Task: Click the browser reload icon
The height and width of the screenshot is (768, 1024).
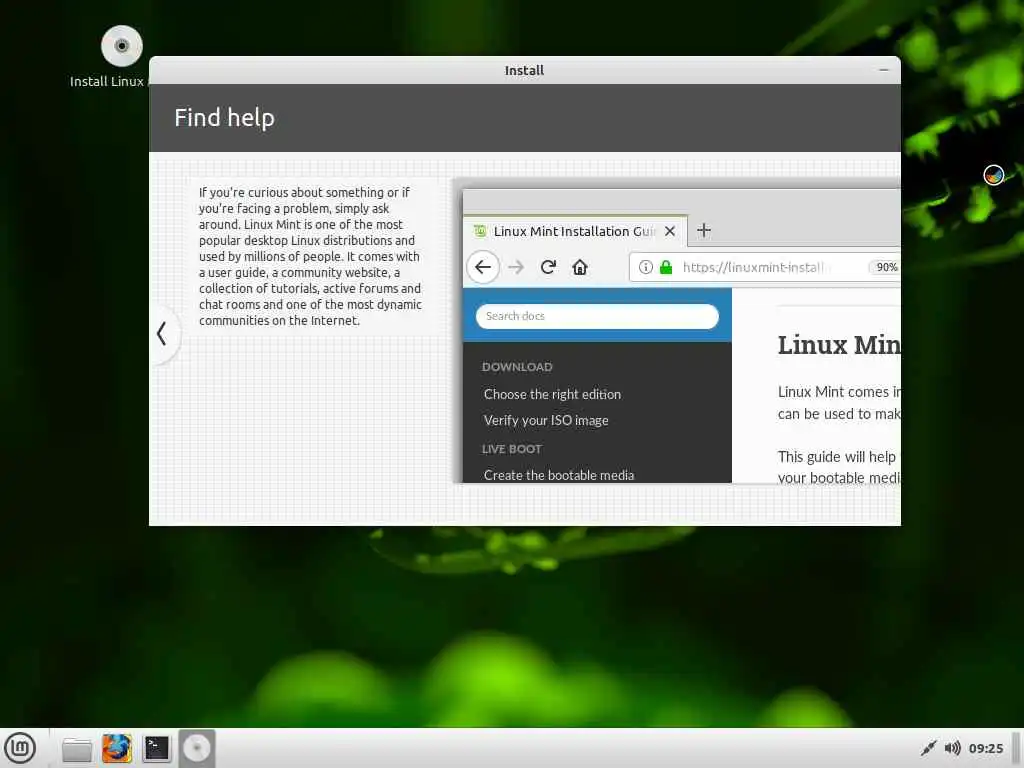Action: (x=548, y=267)
